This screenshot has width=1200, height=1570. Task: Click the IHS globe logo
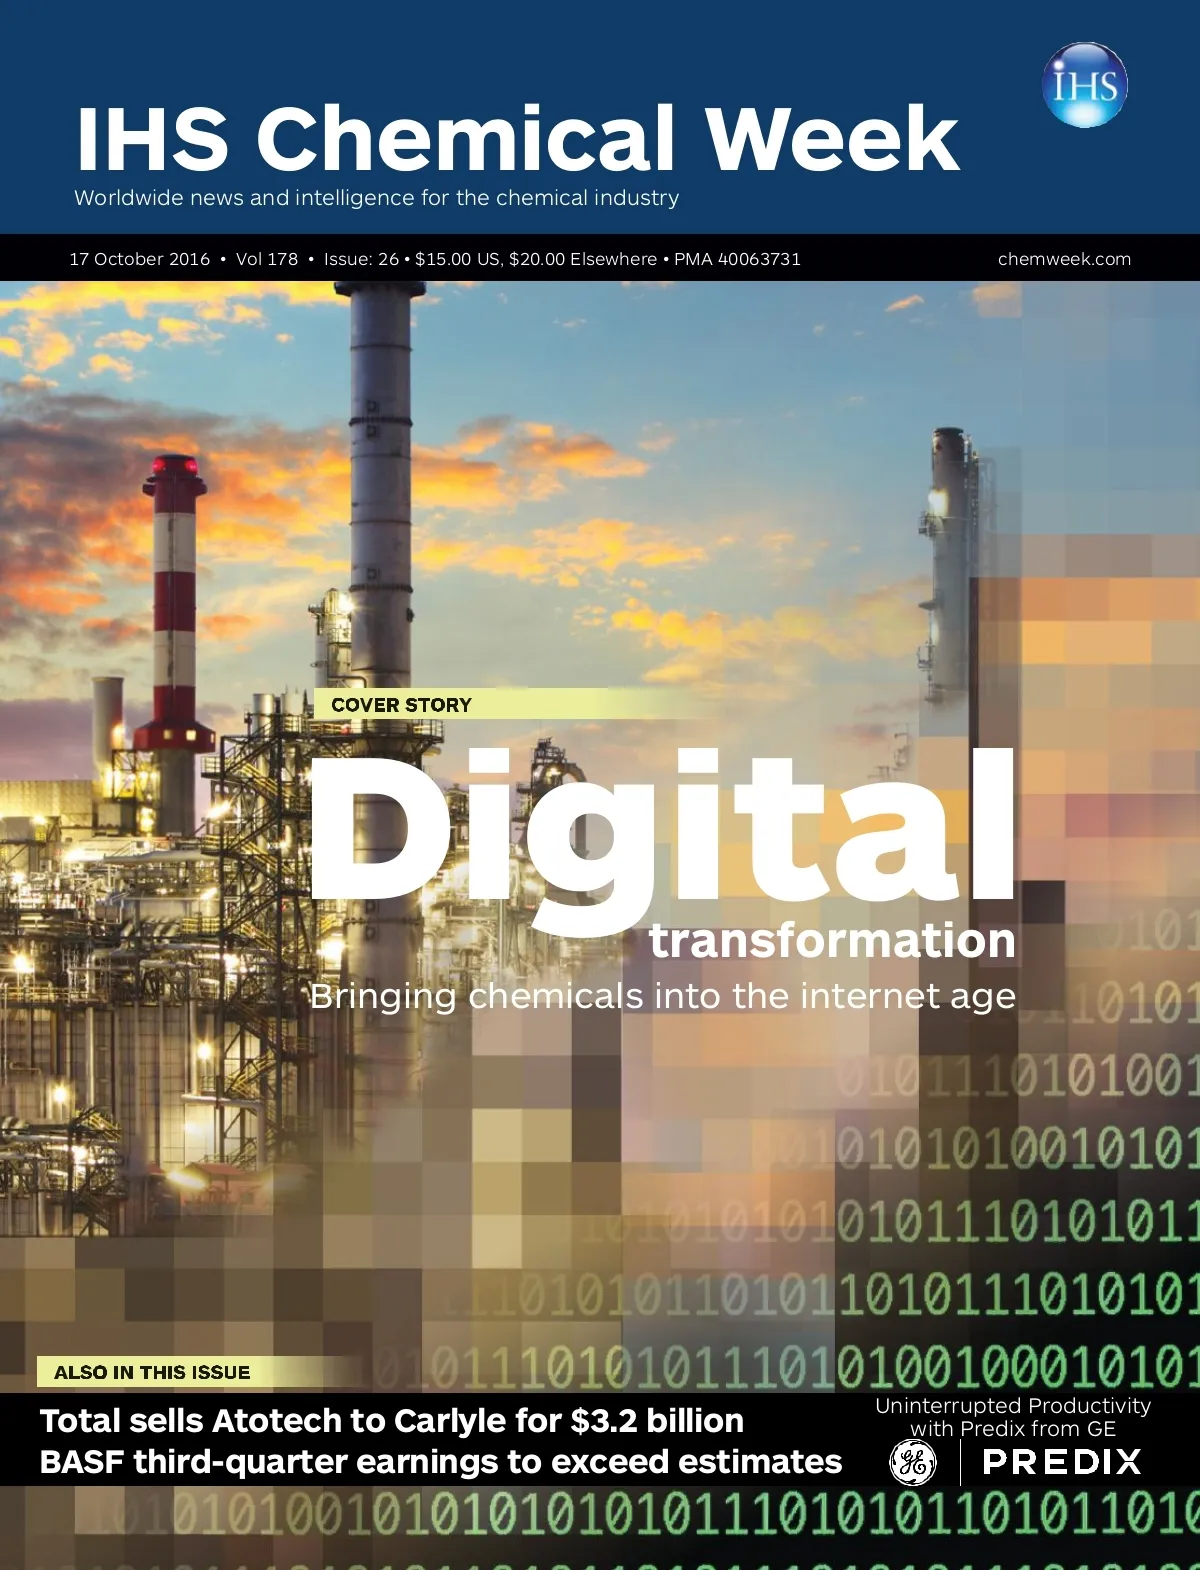coord(1085,85)
